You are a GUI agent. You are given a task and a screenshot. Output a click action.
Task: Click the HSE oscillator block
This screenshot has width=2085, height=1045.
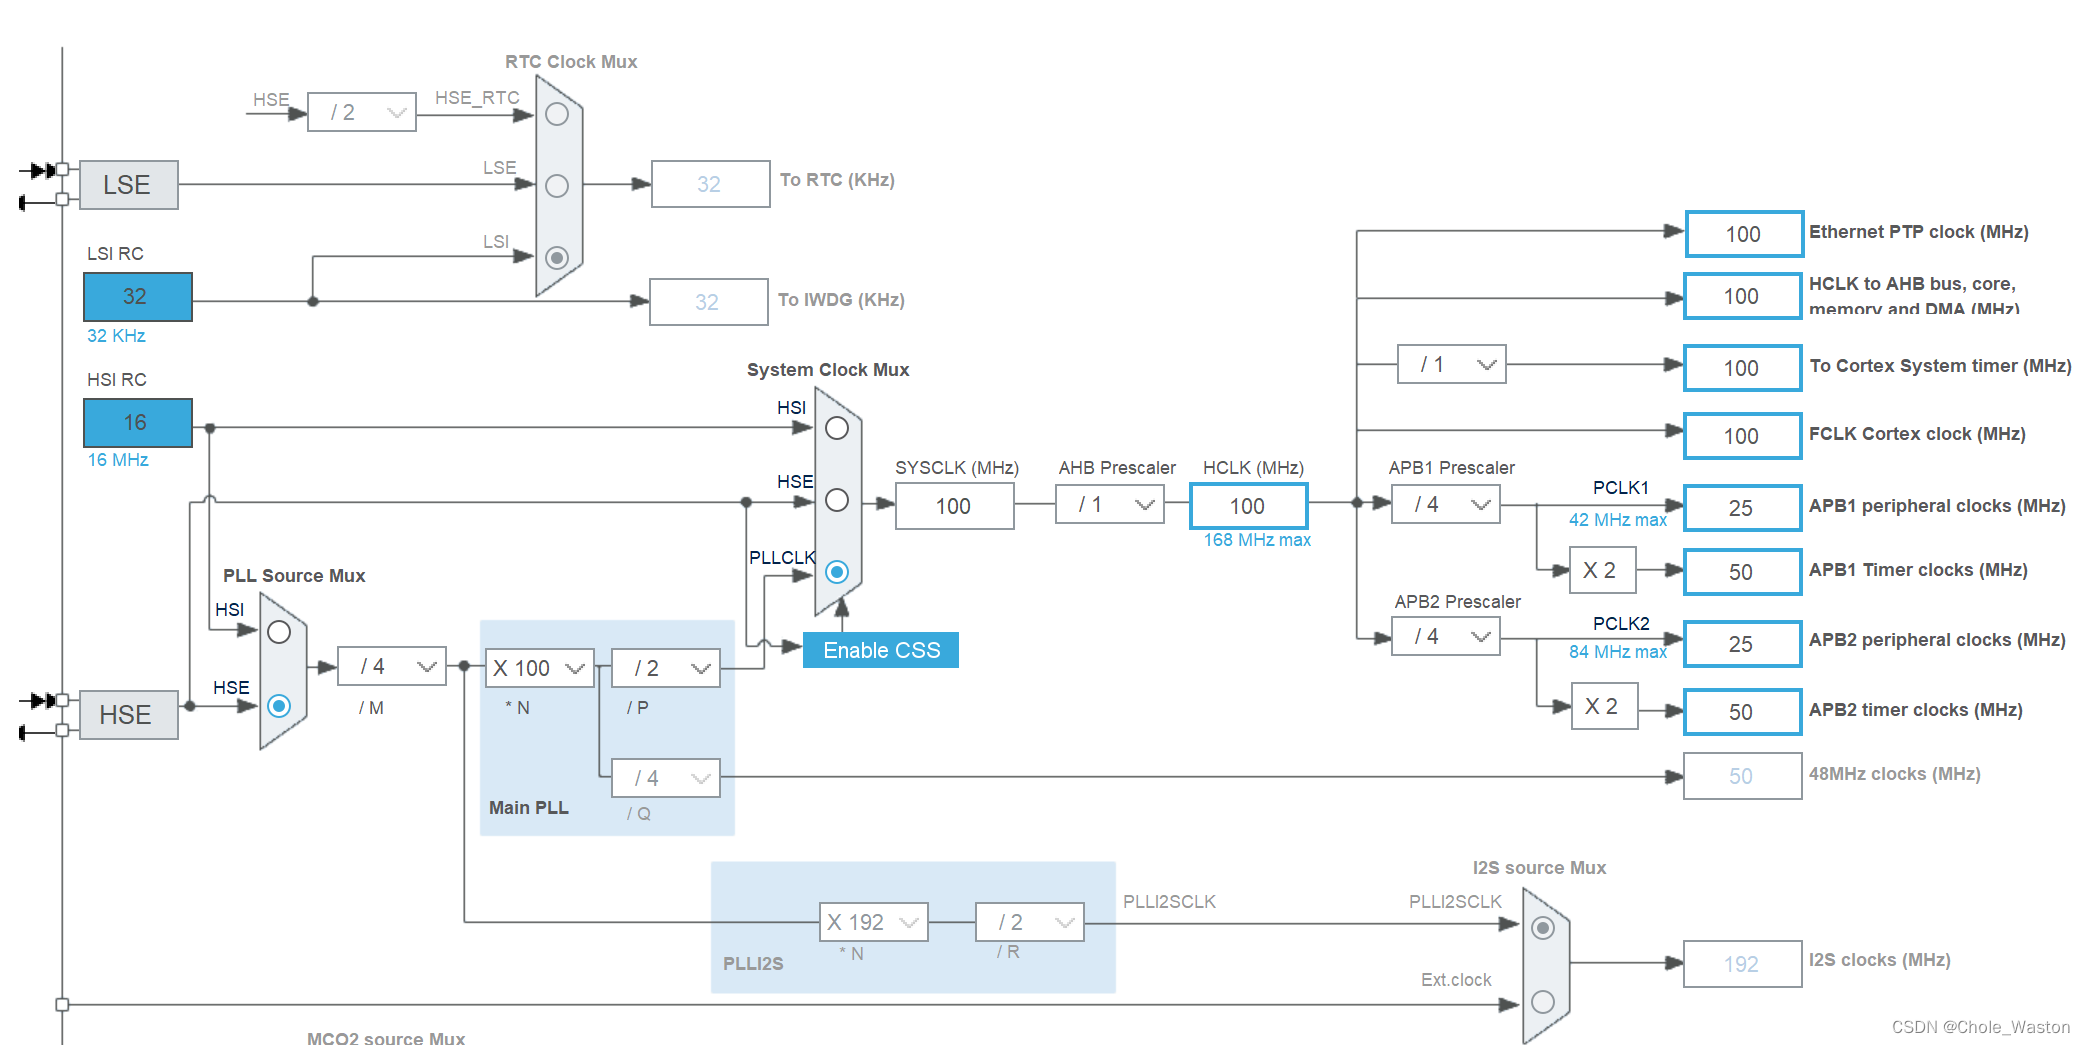click(x=129, y=715)
